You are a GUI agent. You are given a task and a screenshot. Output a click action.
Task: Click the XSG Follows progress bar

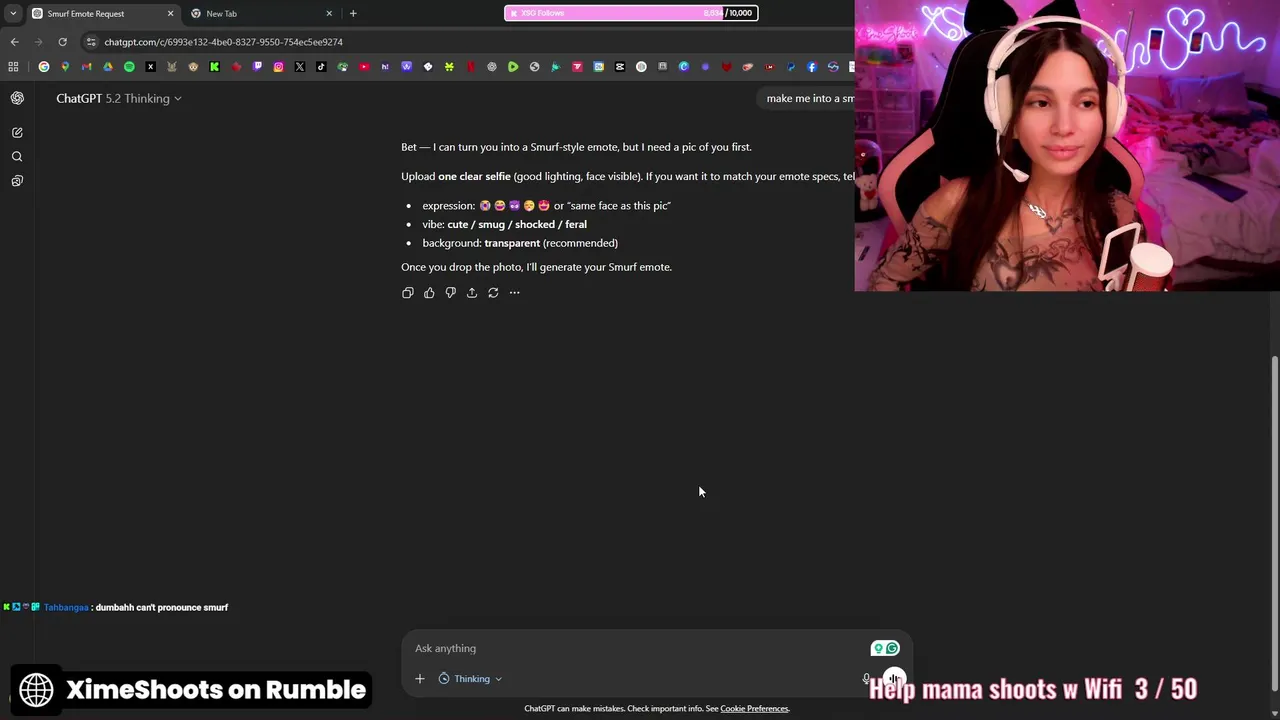coord(631,13)
